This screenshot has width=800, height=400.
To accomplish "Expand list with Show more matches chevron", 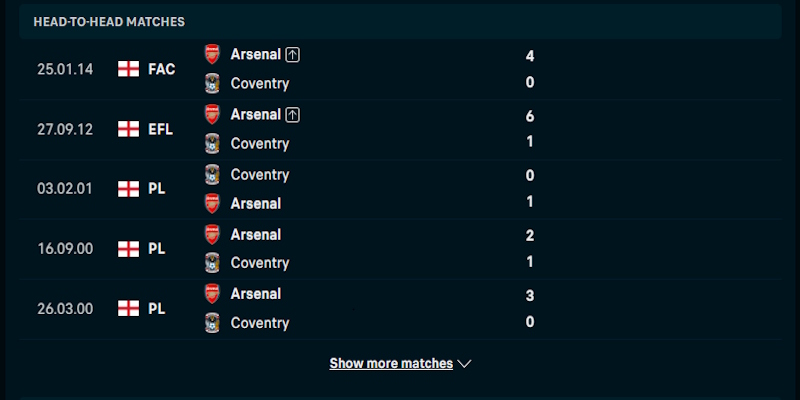I will (464, 364).
